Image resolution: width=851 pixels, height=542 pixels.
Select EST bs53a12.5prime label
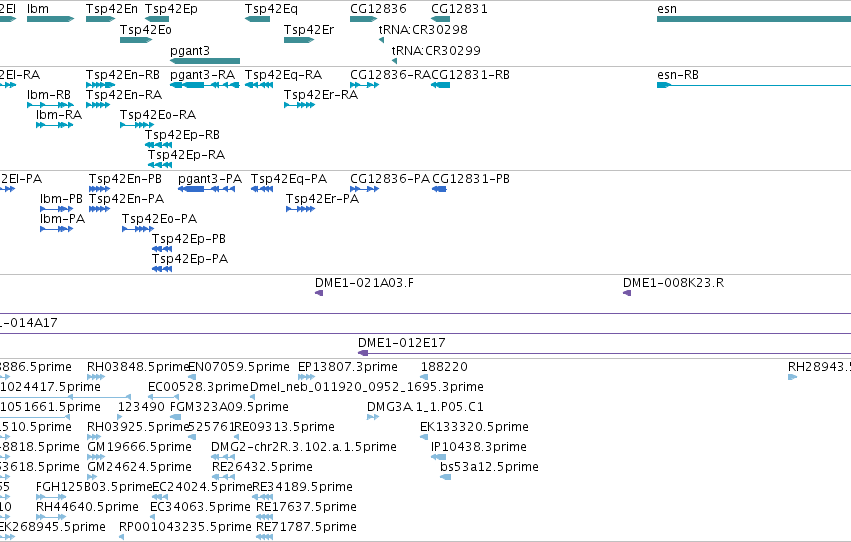490,467
